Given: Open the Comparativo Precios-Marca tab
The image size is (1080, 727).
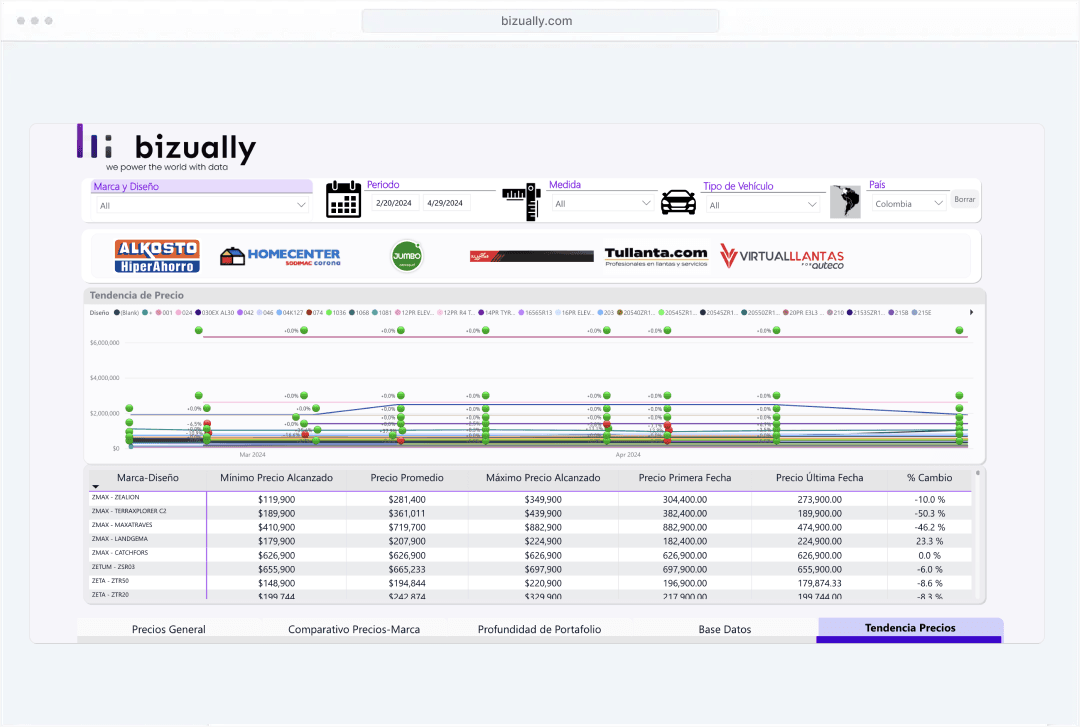Looking at the screenshot, I should tap(354, 629).
